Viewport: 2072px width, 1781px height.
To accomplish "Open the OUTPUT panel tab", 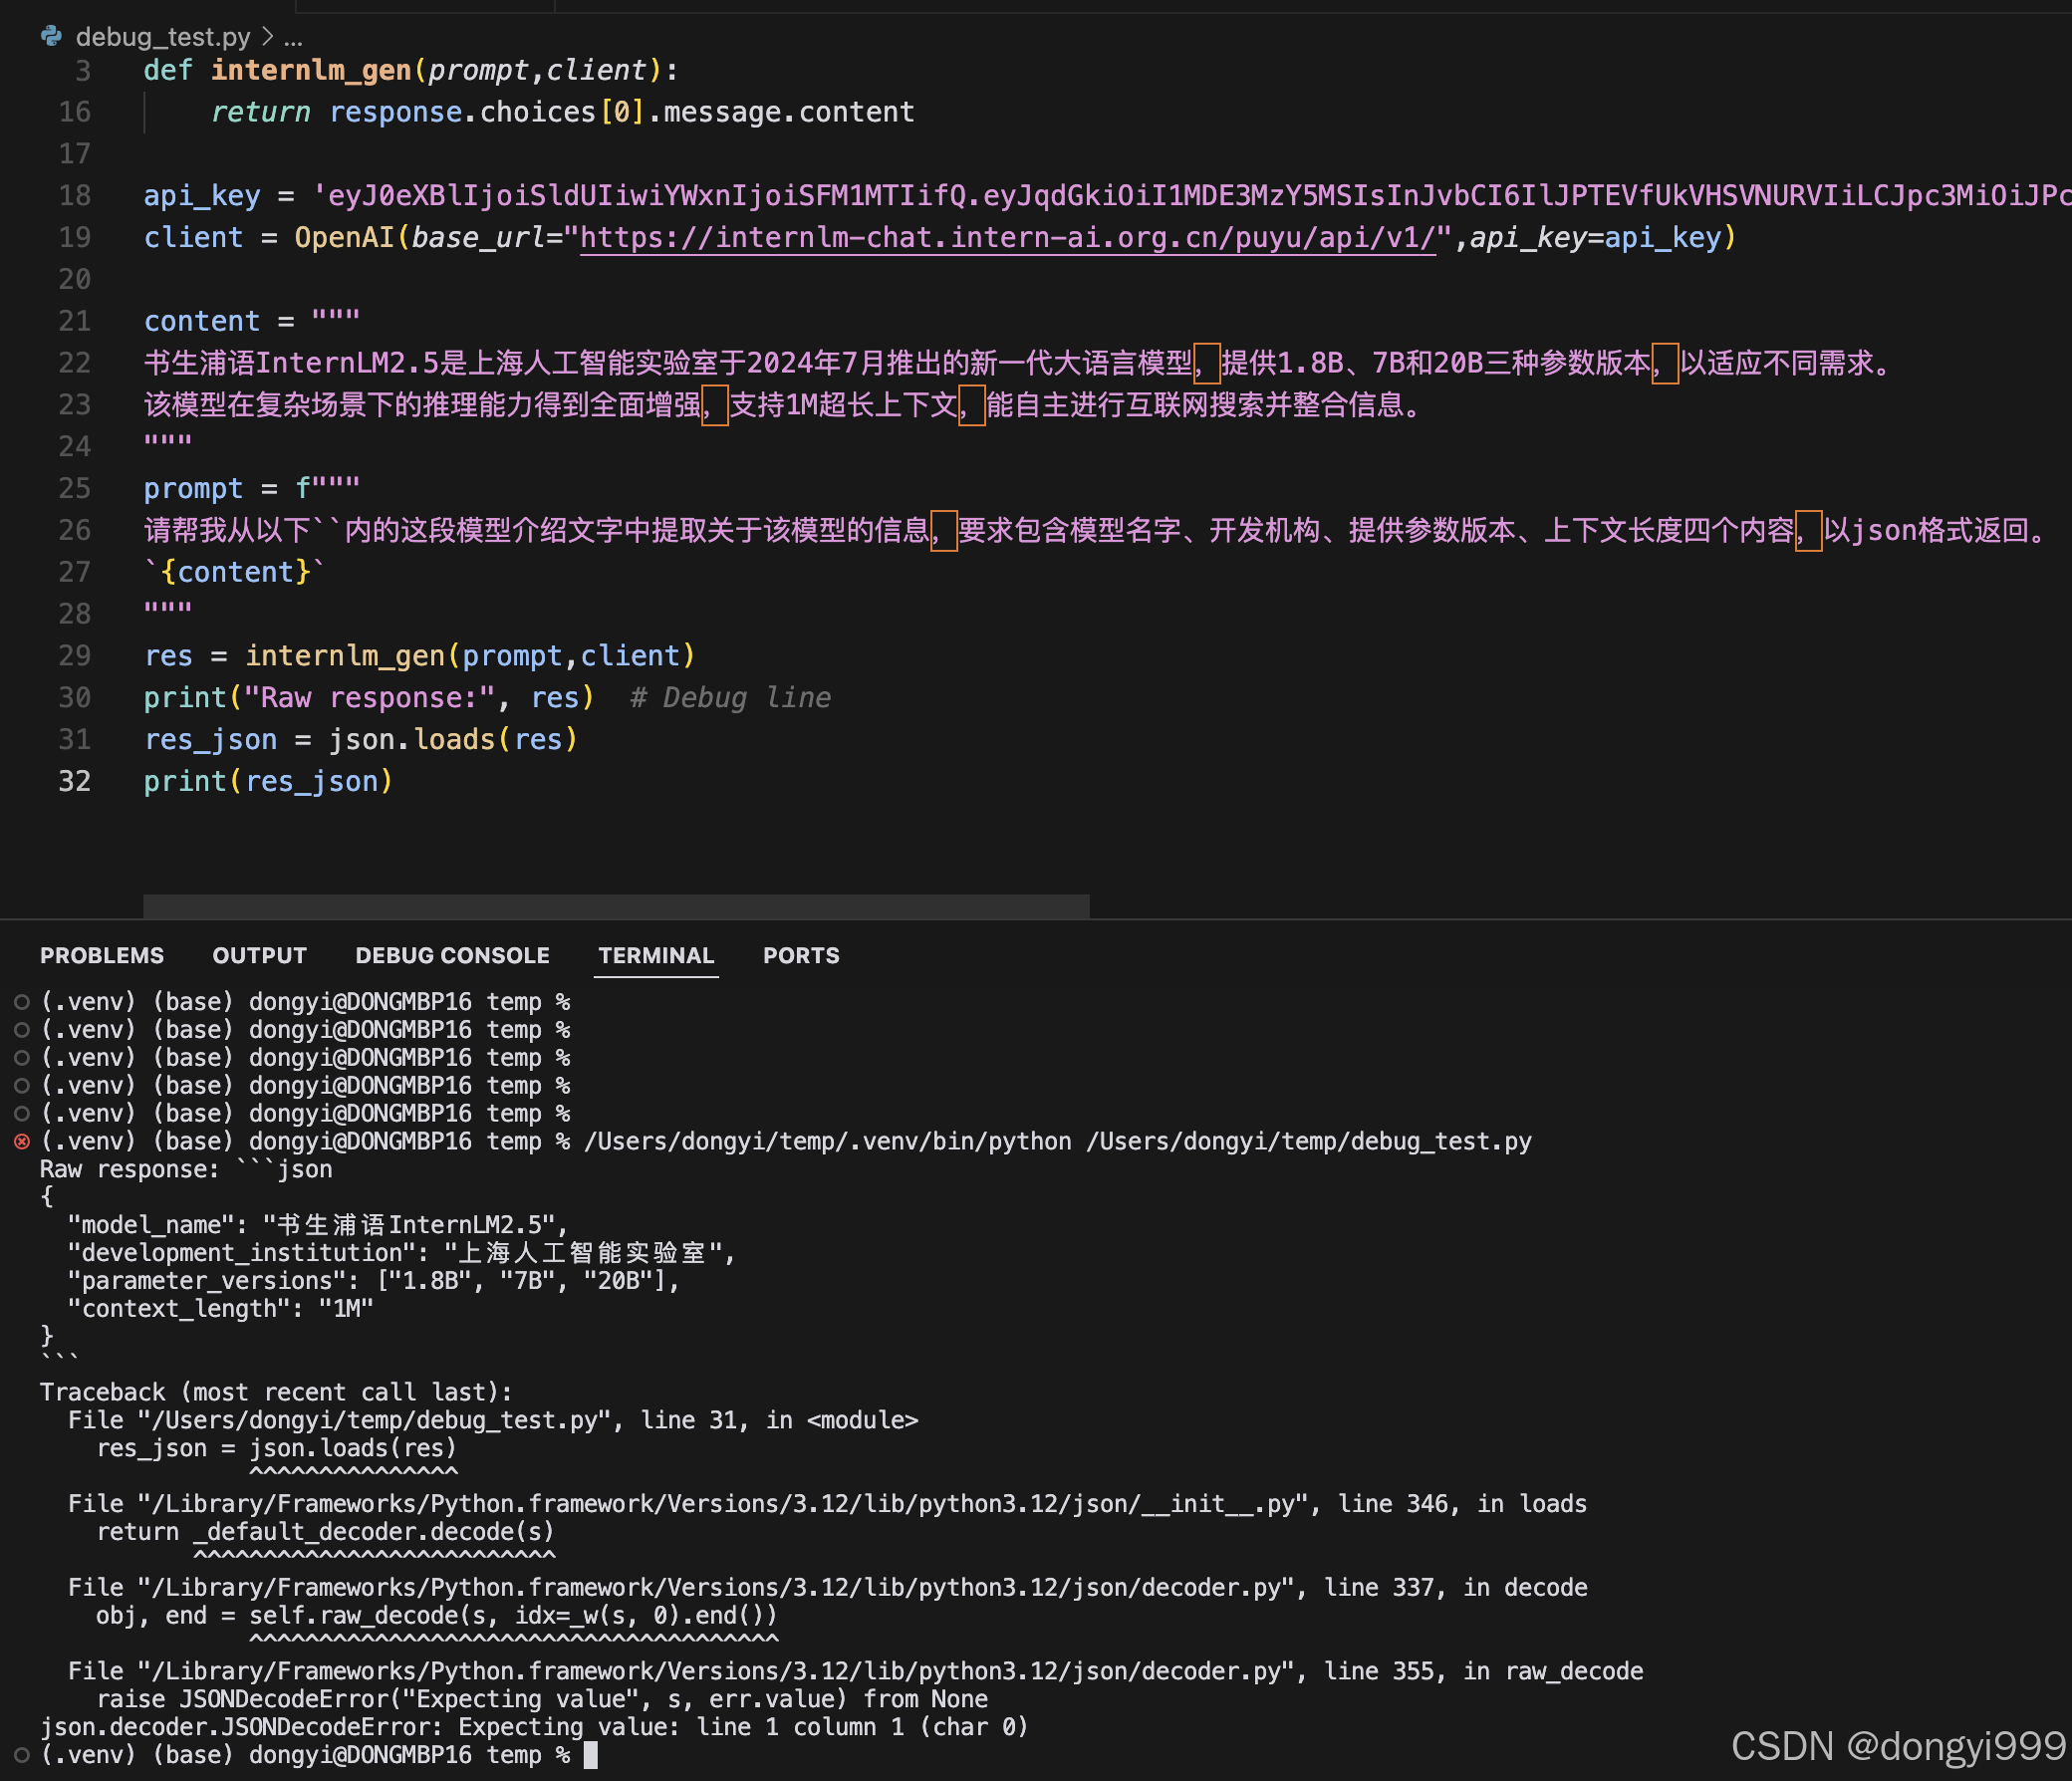I will 259,955.
